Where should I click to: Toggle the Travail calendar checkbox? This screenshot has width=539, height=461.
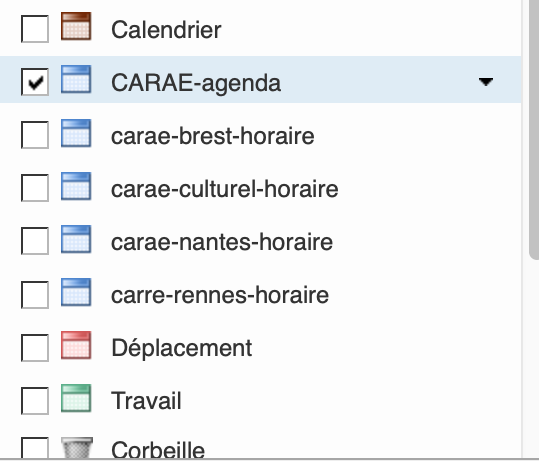(35, 401)
